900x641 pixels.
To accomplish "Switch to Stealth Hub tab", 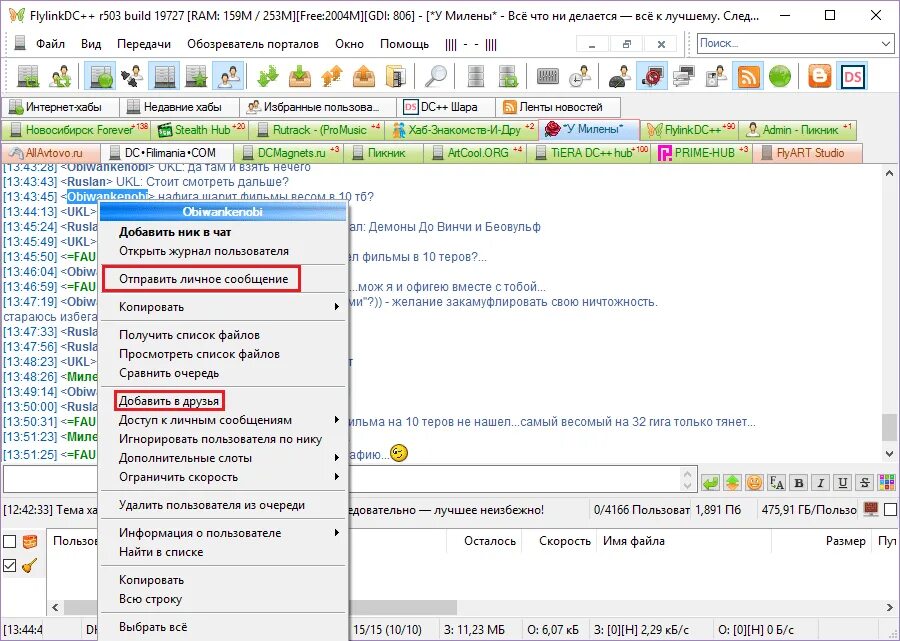I will tap(200, 130).
